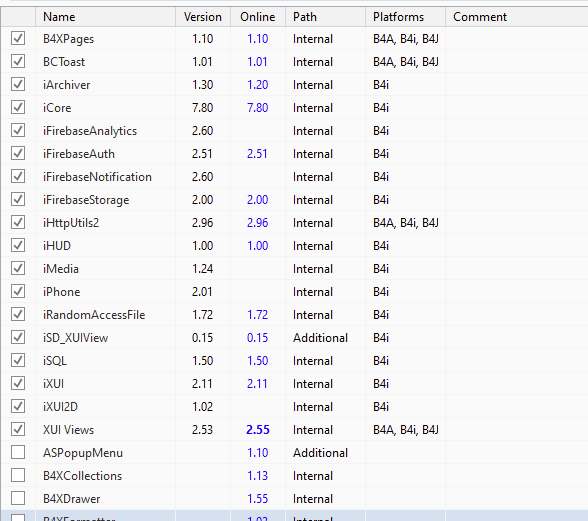This screenshot has height=521, width=588.
Task: Click the Platforms column header
Action: [x=405, y=17]
